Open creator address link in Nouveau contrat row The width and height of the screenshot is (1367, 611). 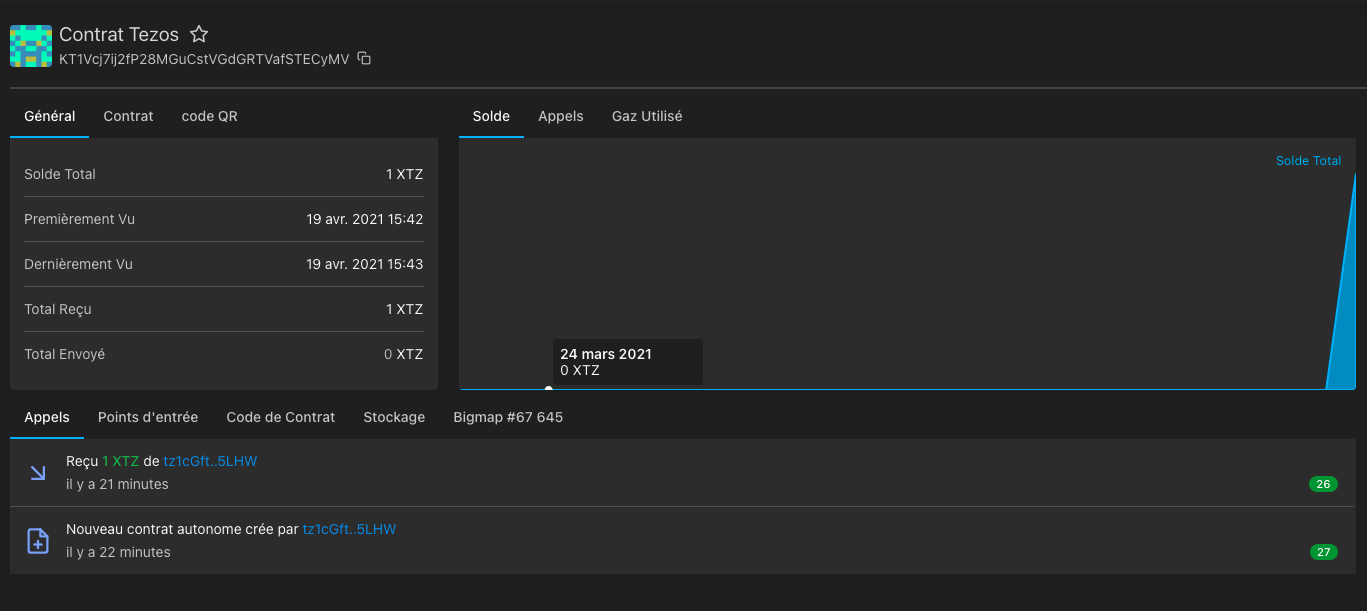(349, 529)
